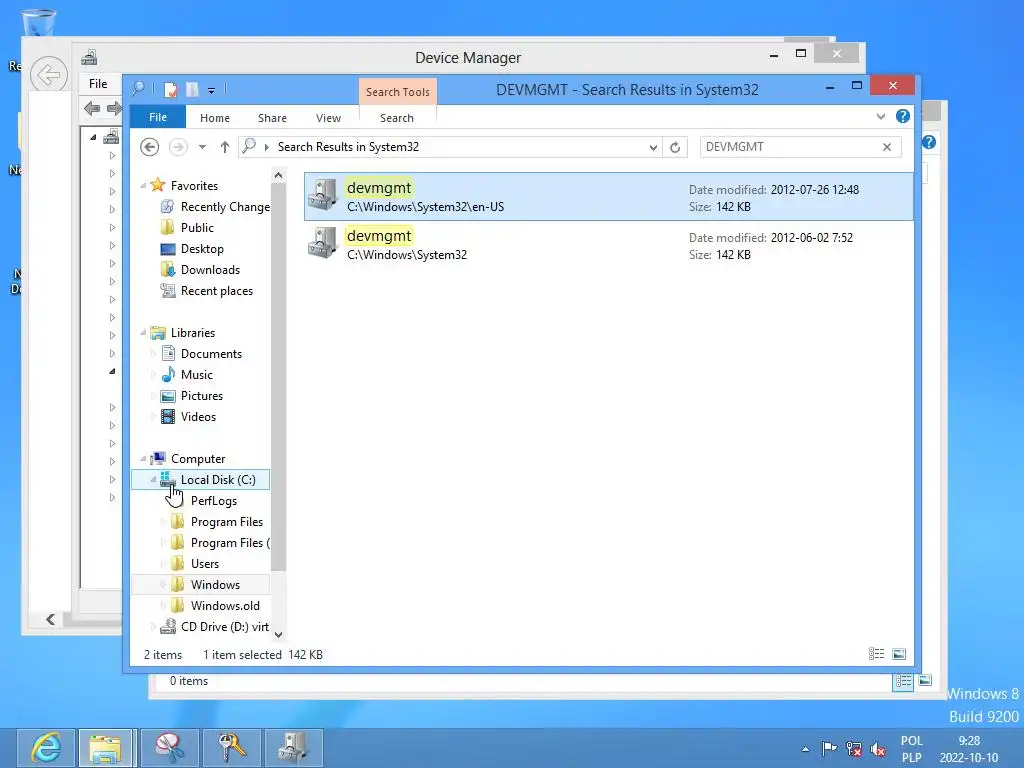1024x768 pixels.
Task: Click the Properties quick access toolbar icon
Action: 170,89
